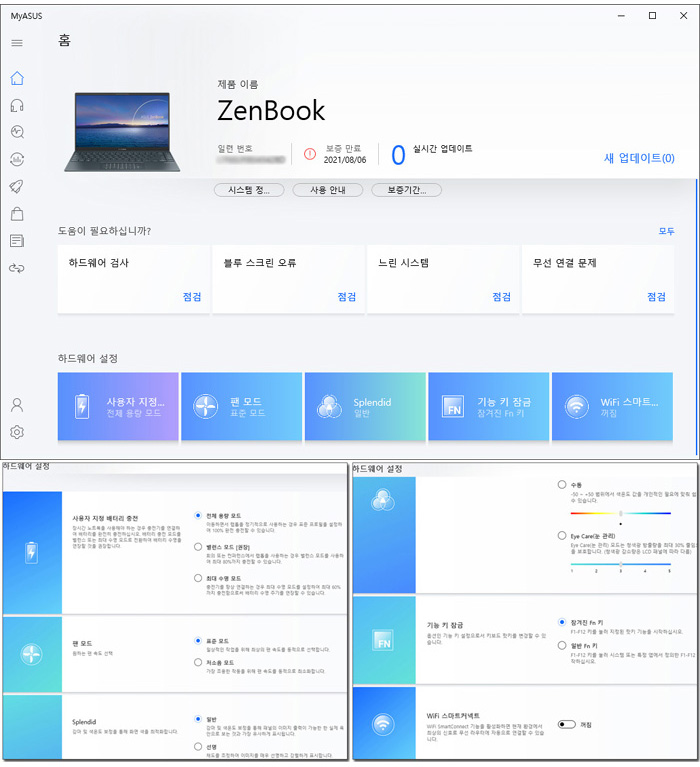Image resolution: width=700 pixels, height=767 pixels.
Task: Click the 실시간 업데이트 label
Action: (x=443, y=149)
